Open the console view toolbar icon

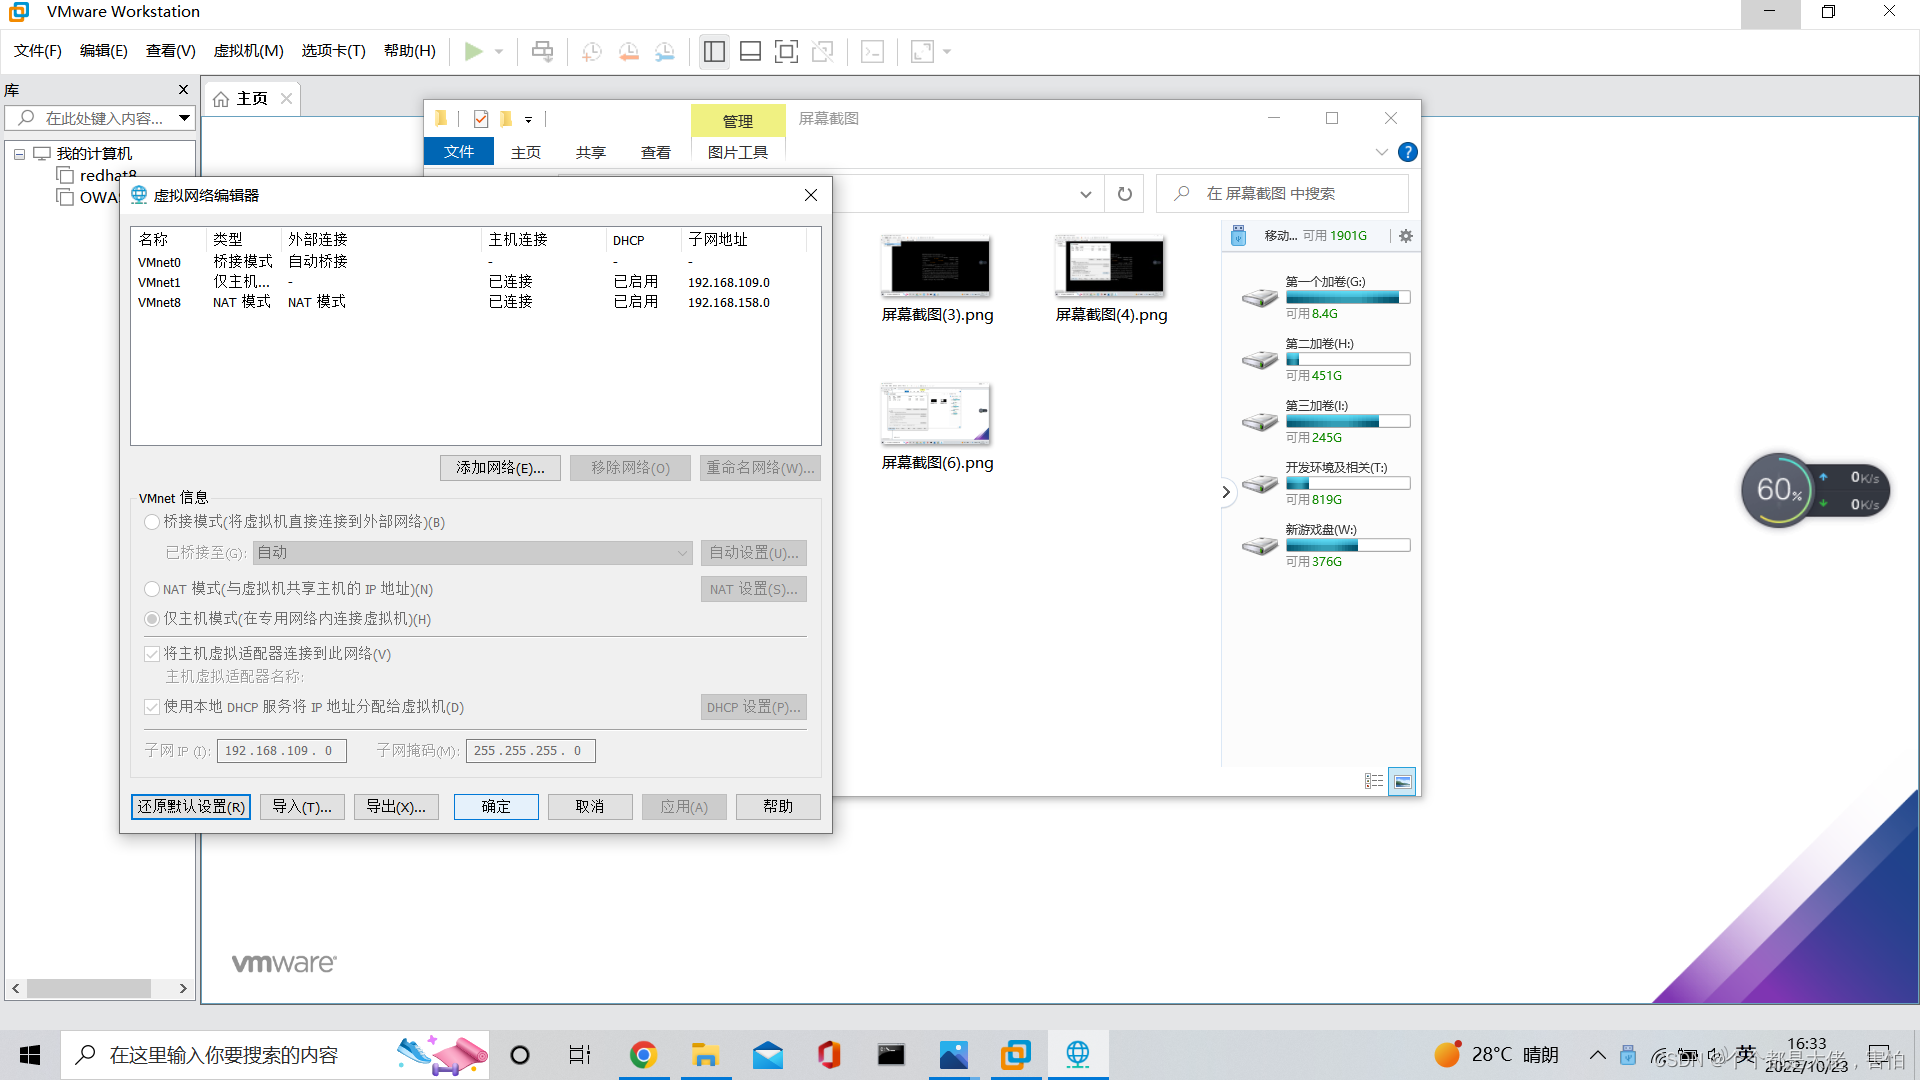point(872,51)
